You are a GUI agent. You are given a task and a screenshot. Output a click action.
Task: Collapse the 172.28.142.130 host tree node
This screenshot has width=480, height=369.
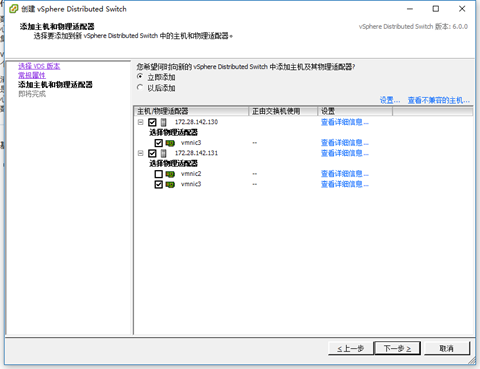141,122
